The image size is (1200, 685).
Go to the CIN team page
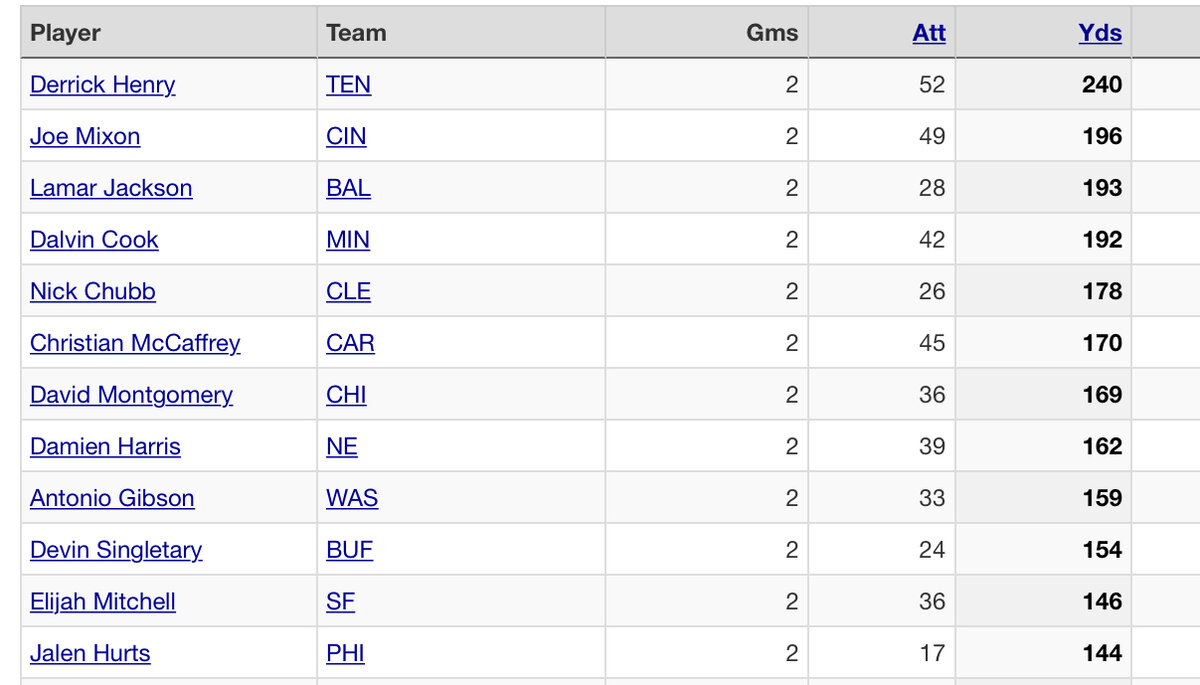pyautogui.click(x=346, y=137)
